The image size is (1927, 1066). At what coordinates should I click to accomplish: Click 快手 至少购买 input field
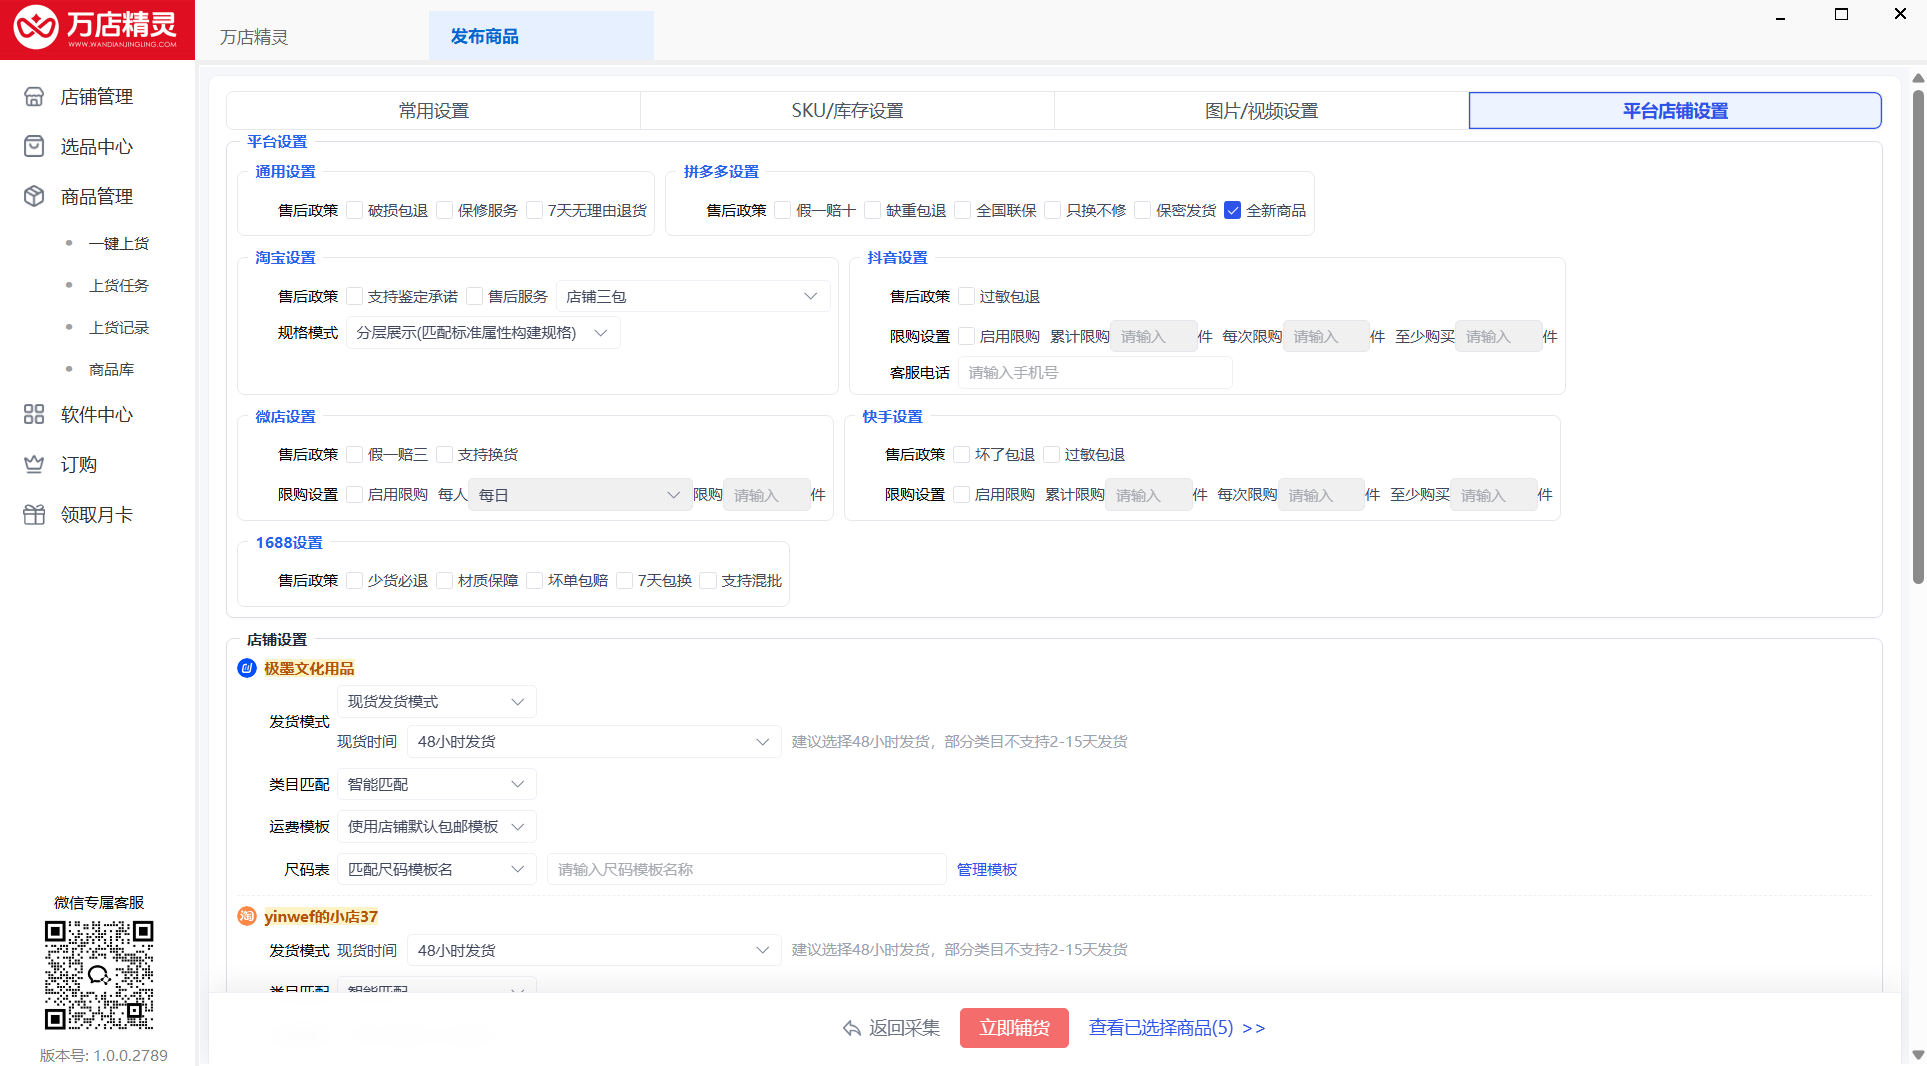coord(1493,495)
